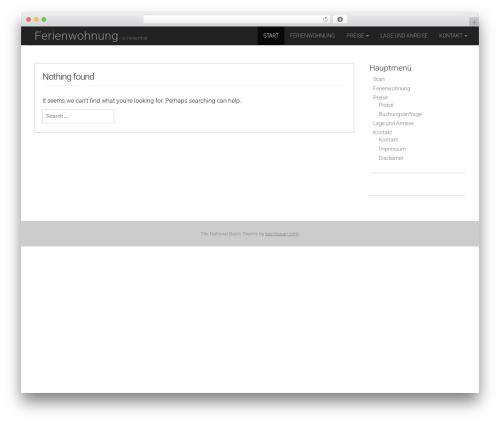
Task: Open Ferienwohnung link in Hauptmenü sidebar
Action: pyautogui.click(x=391, y=88)
